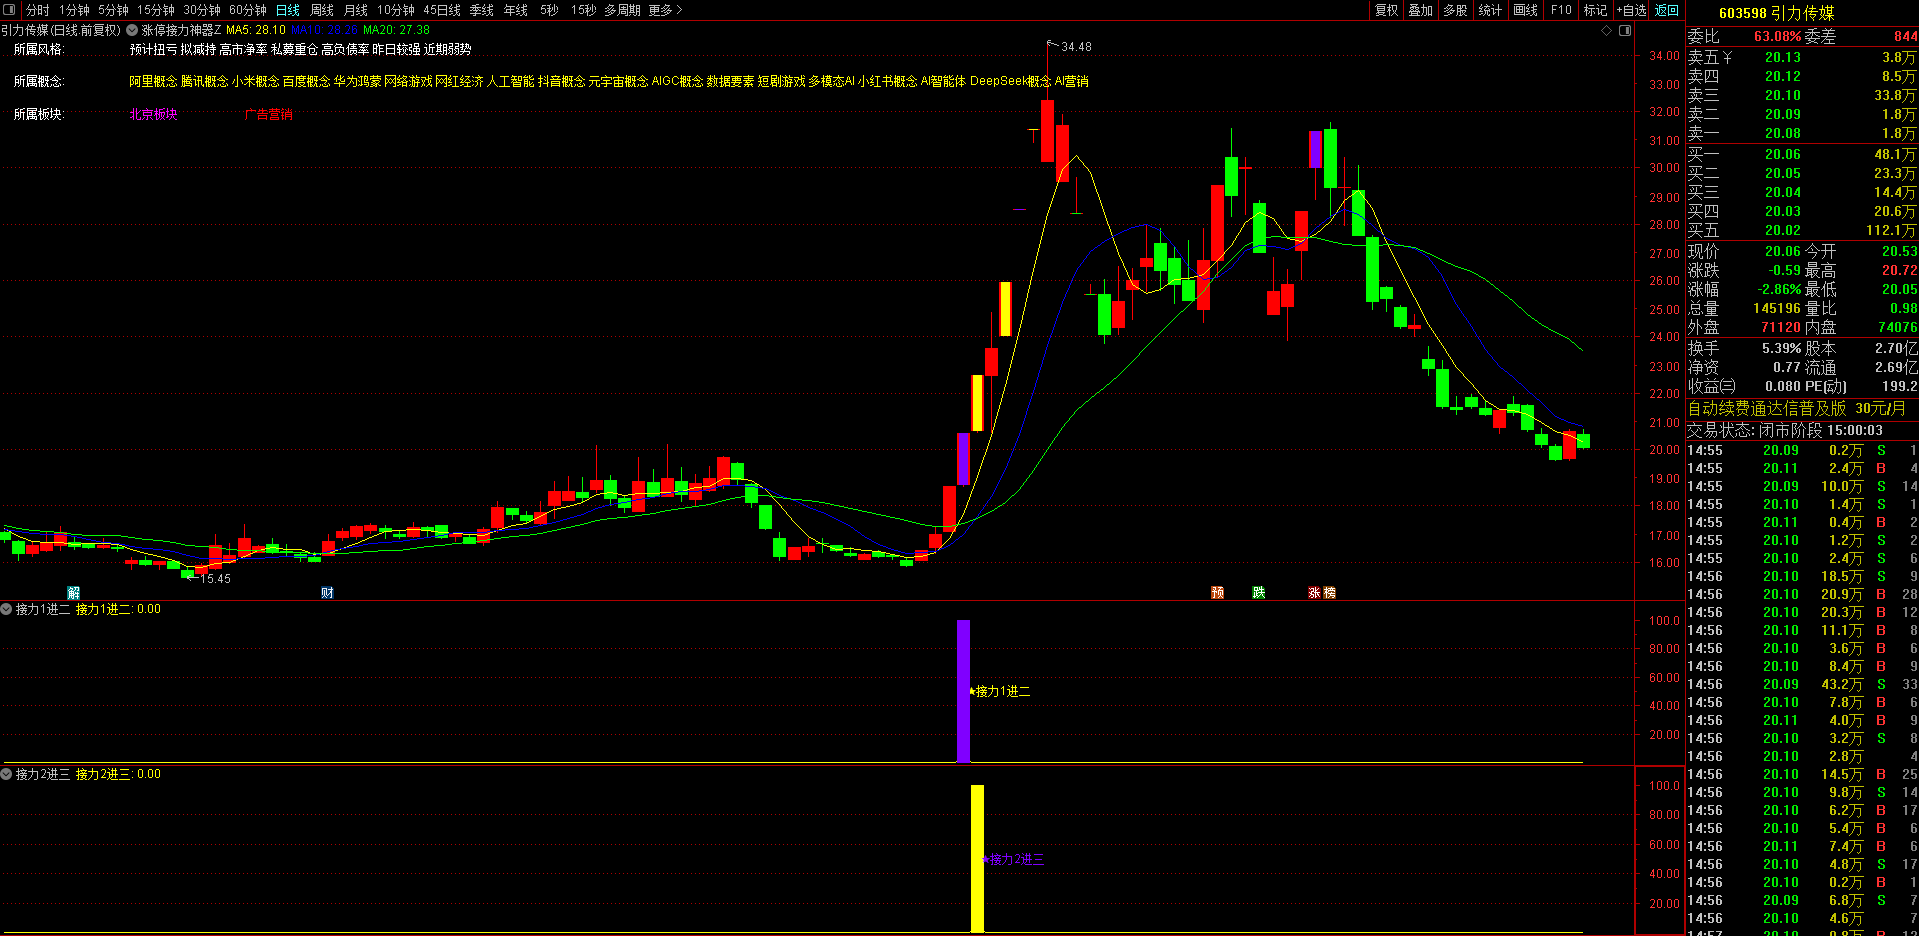Click the 涨 marker below chart
The image size is (1919, 936).
click(x=1314, y=593)
